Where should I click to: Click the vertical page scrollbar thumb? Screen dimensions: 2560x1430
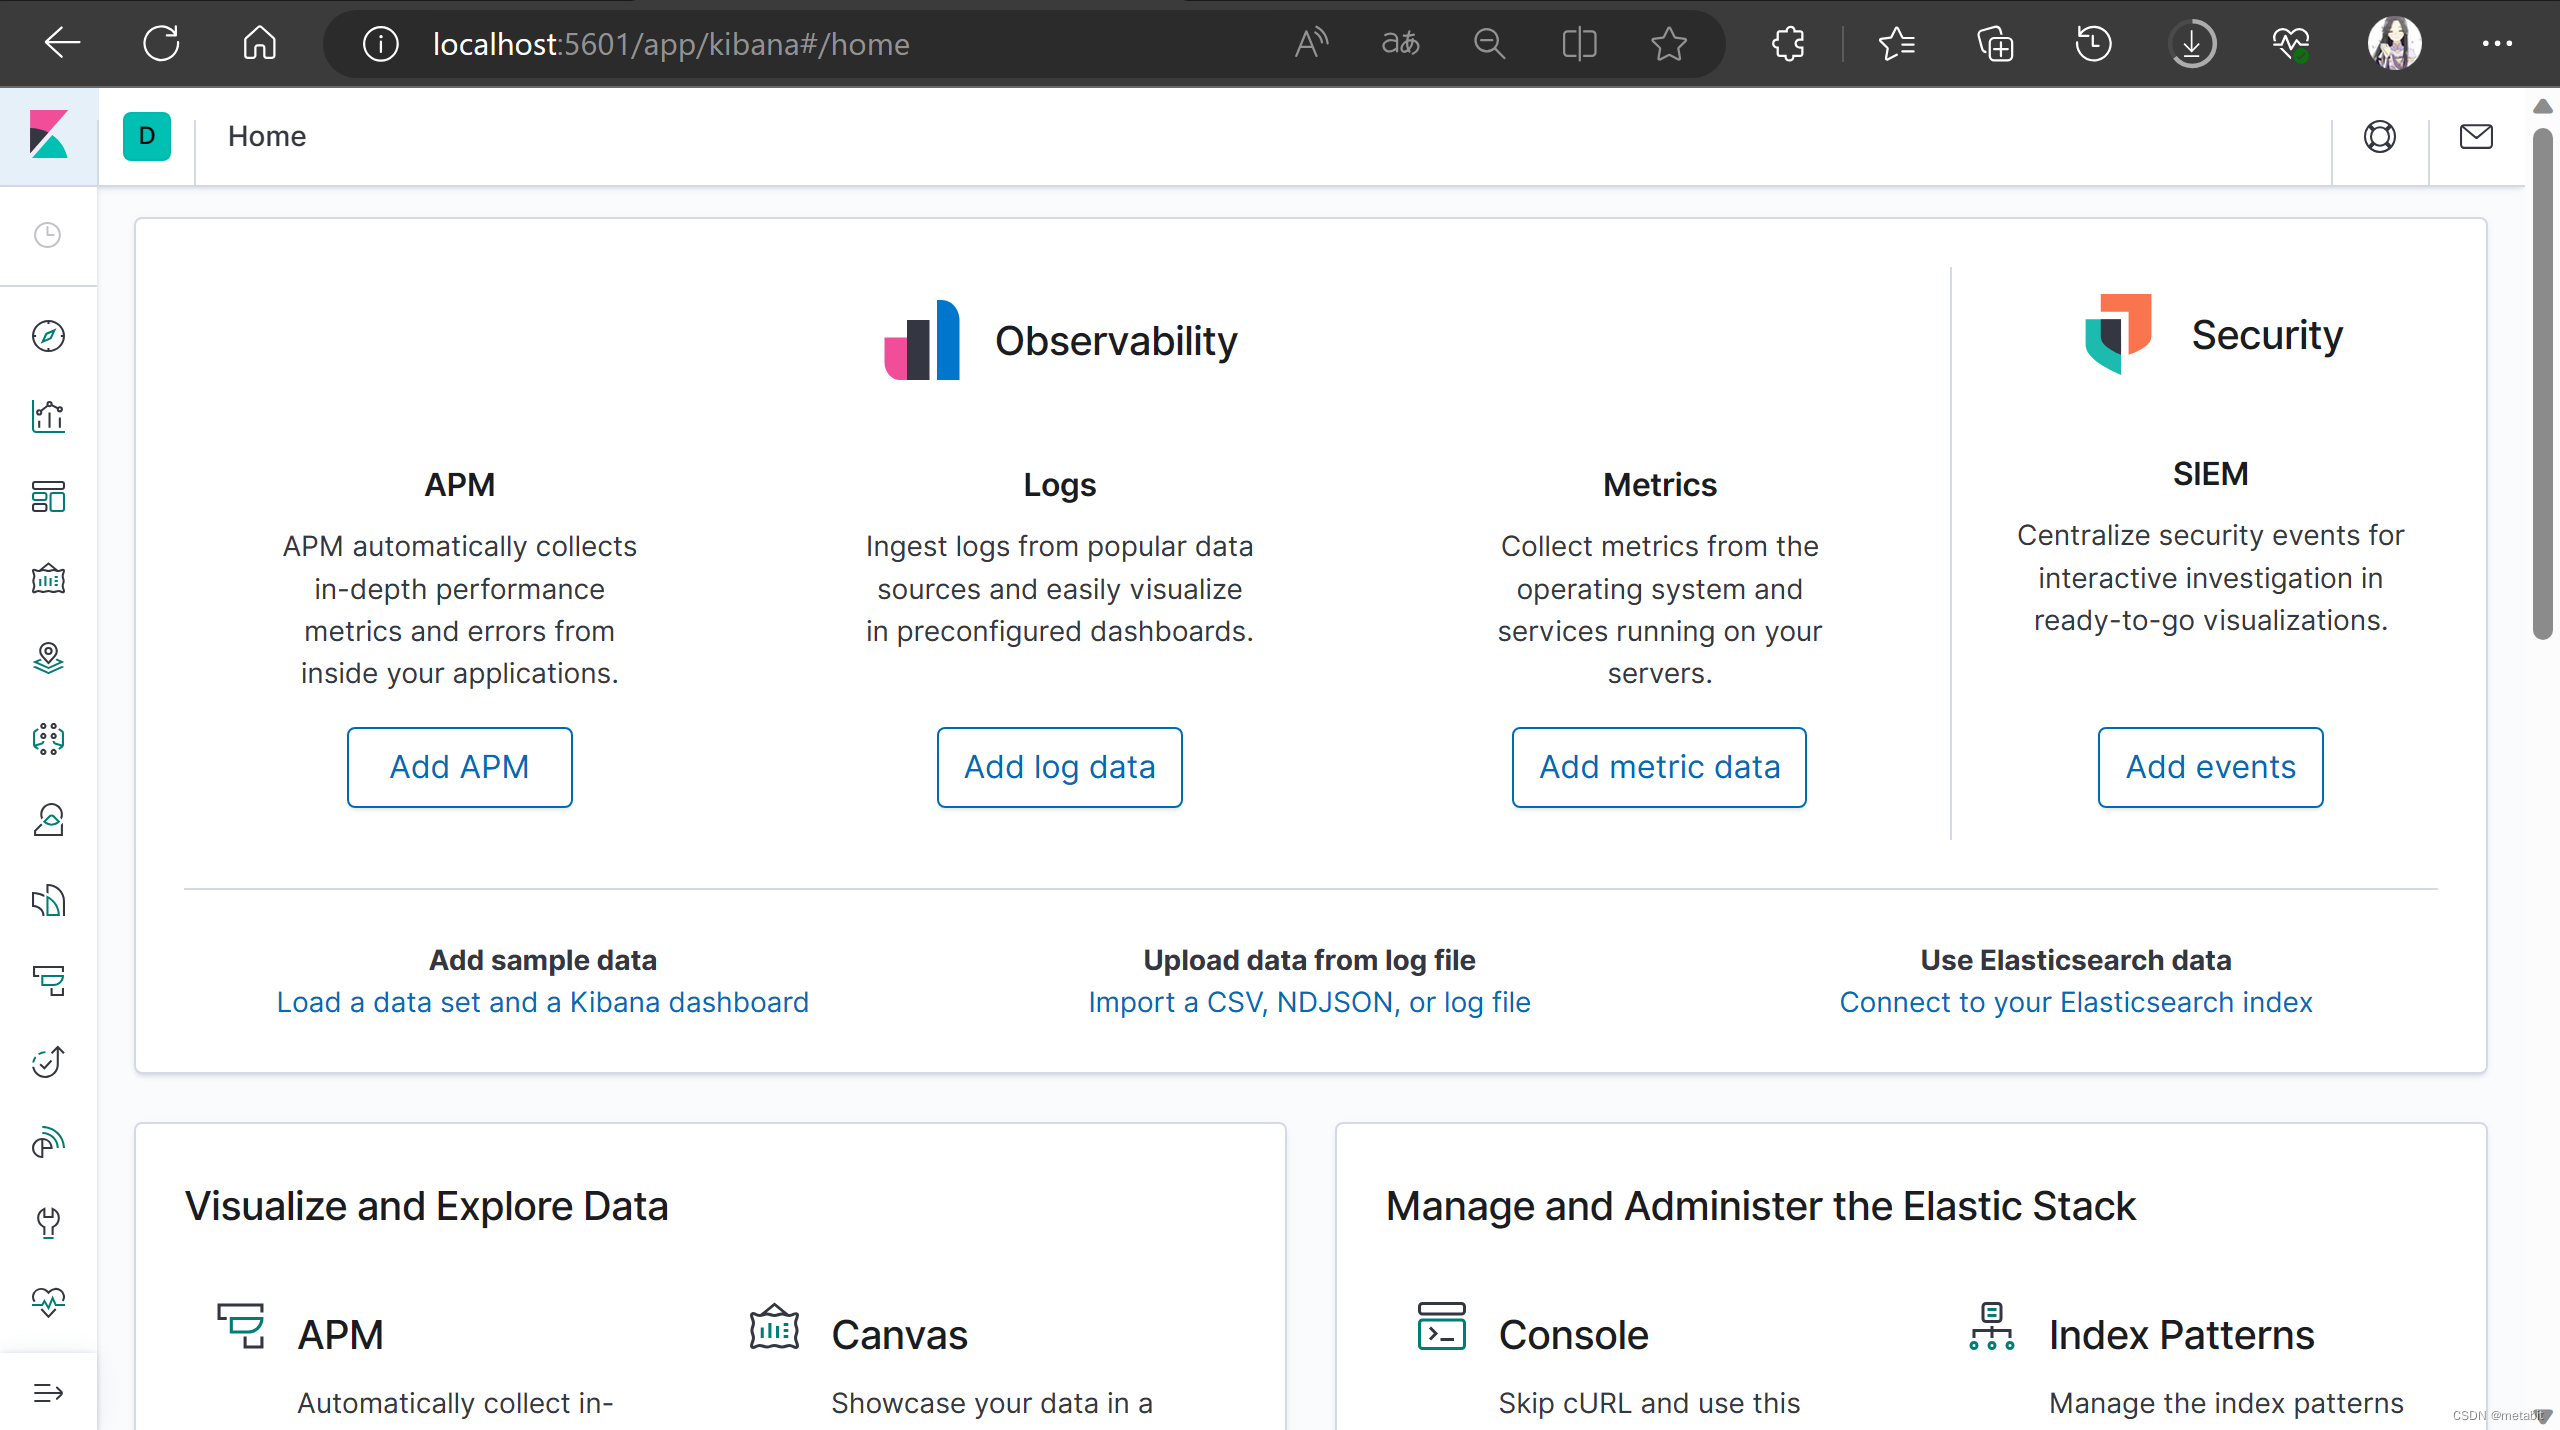[x=2543, y=383]
